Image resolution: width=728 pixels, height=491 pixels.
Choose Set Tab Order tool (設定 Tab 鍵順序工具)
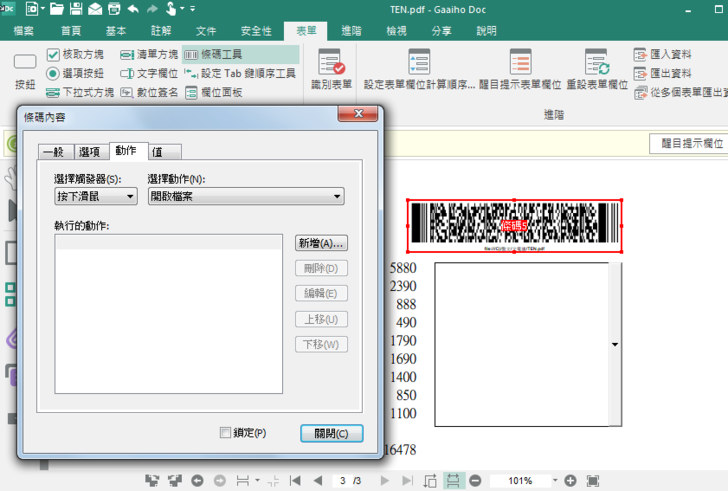[240, 73]
